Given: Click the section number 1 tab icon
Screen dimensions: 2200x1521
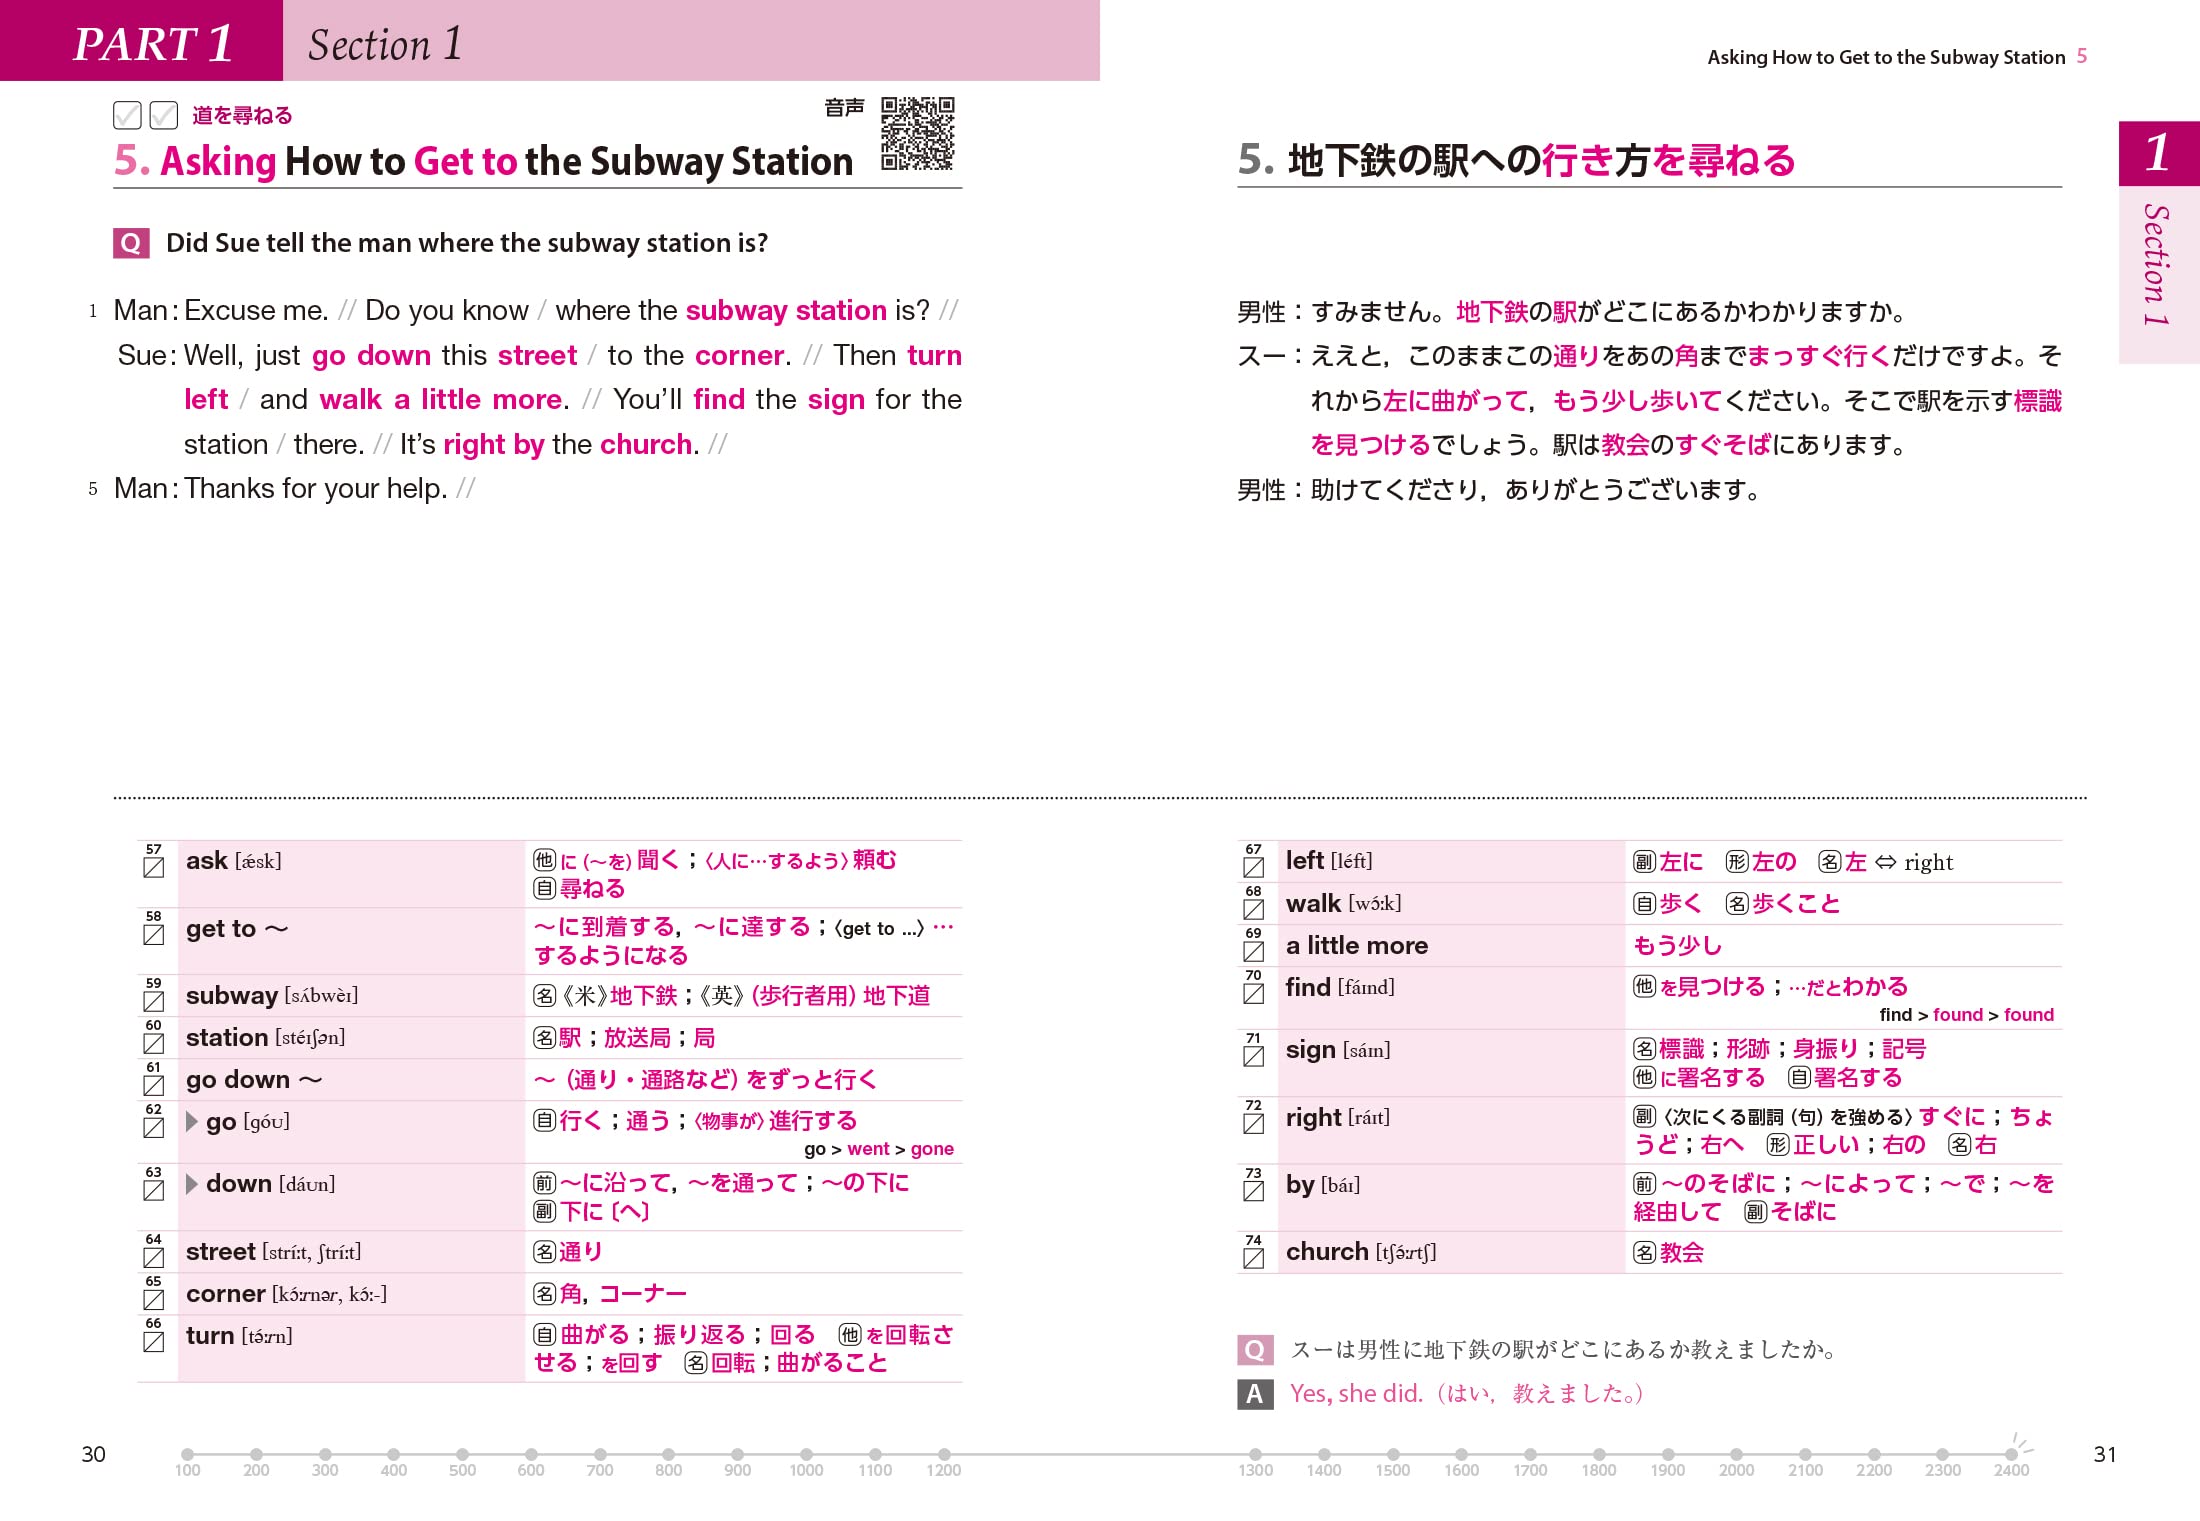Looking at the screenshot, I should 2157,153.
